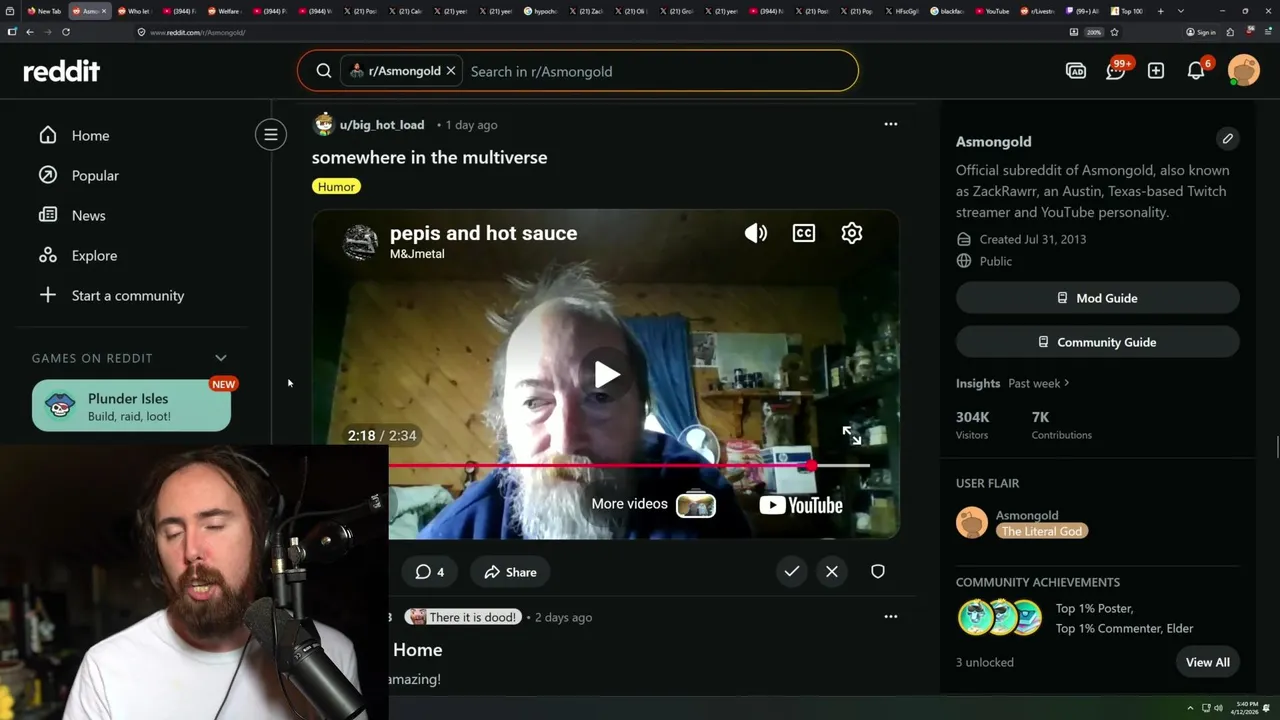Open the 4 comments button
The width and height of the screenshot is (1280, 720).
(x=430, y=572)
